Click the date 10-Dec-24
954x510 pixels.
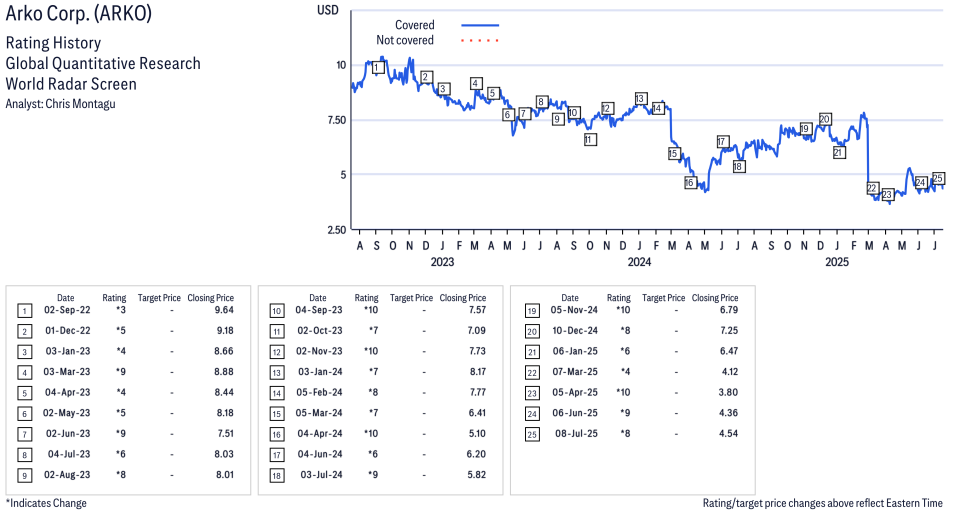click(x=575, y=330)
